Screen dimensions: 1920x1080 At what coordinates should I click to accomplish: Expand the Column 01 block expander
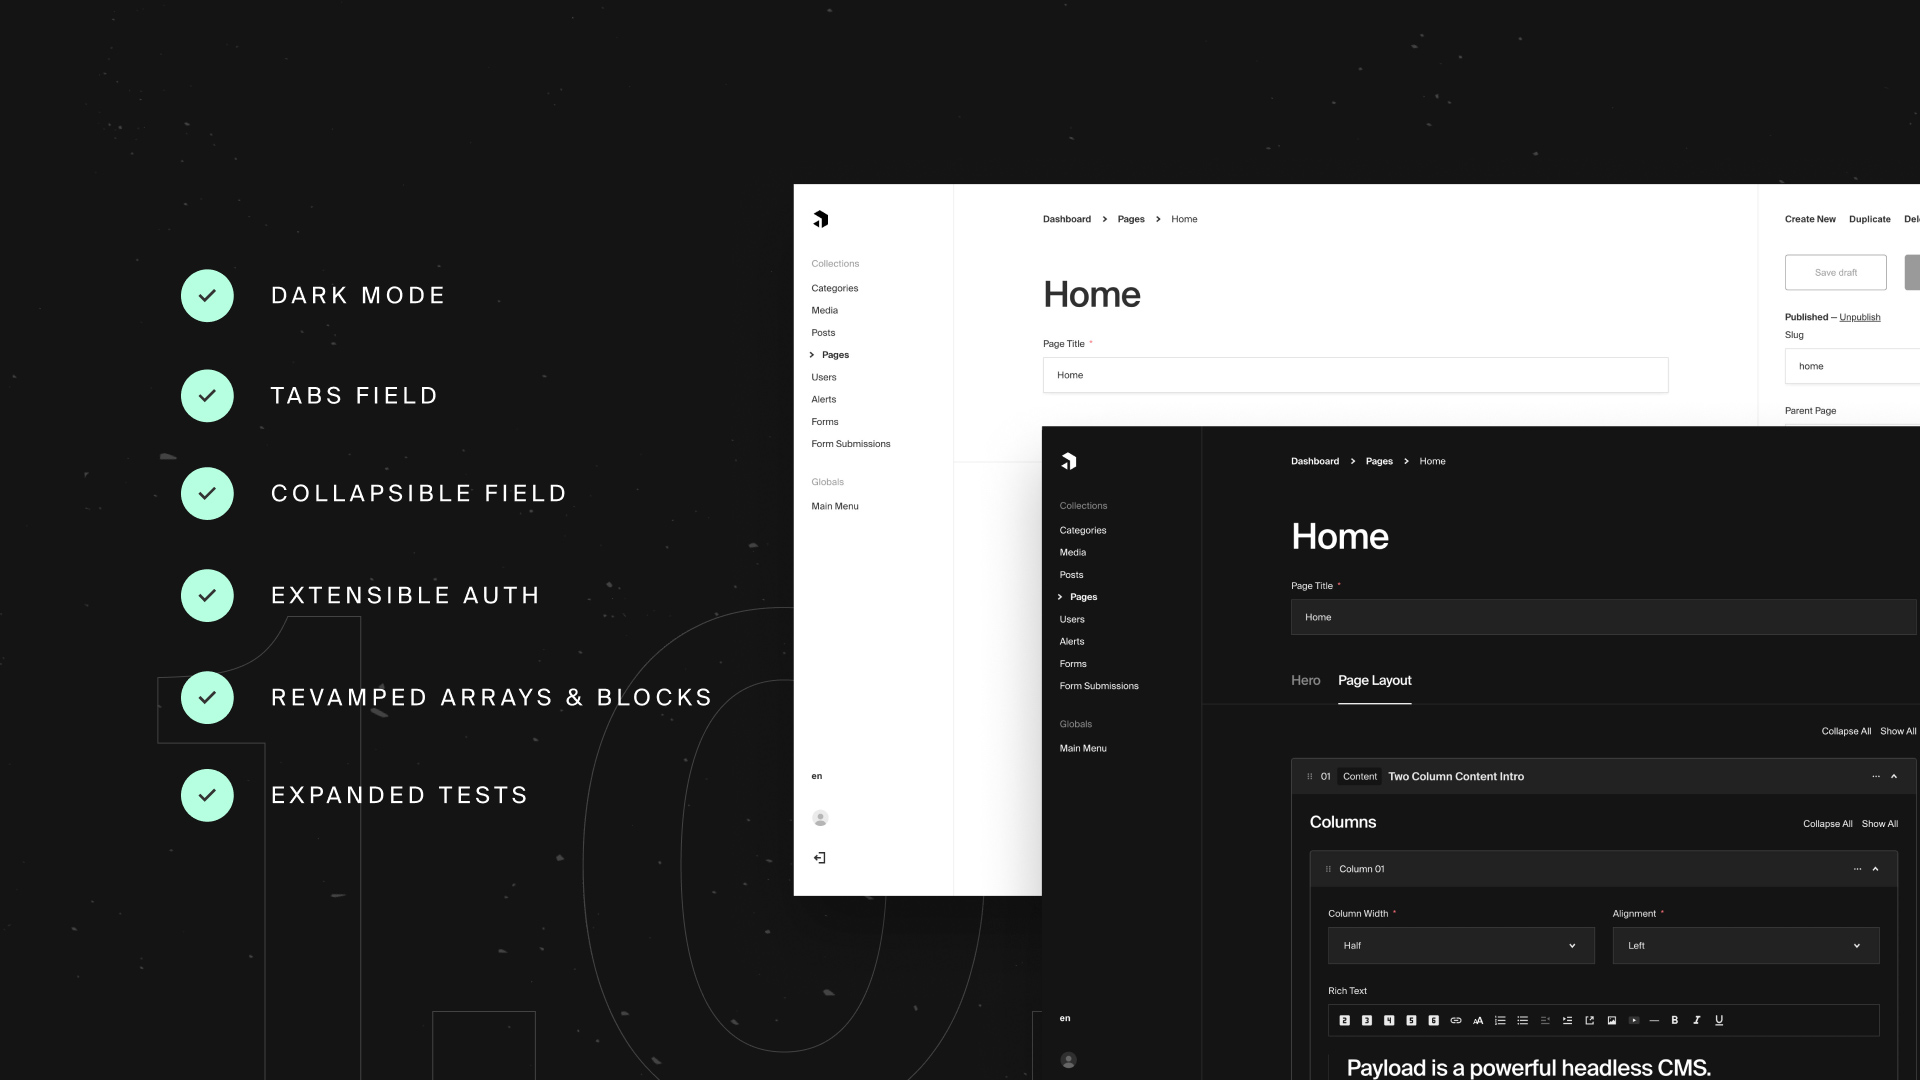[x=1875, y=868]
